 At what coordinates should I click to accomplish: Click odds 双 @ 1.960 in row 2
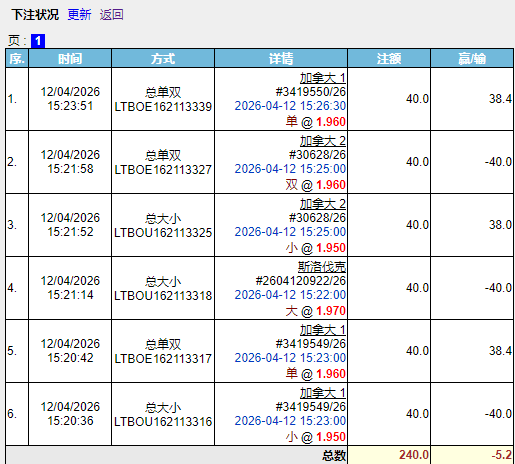316,185
